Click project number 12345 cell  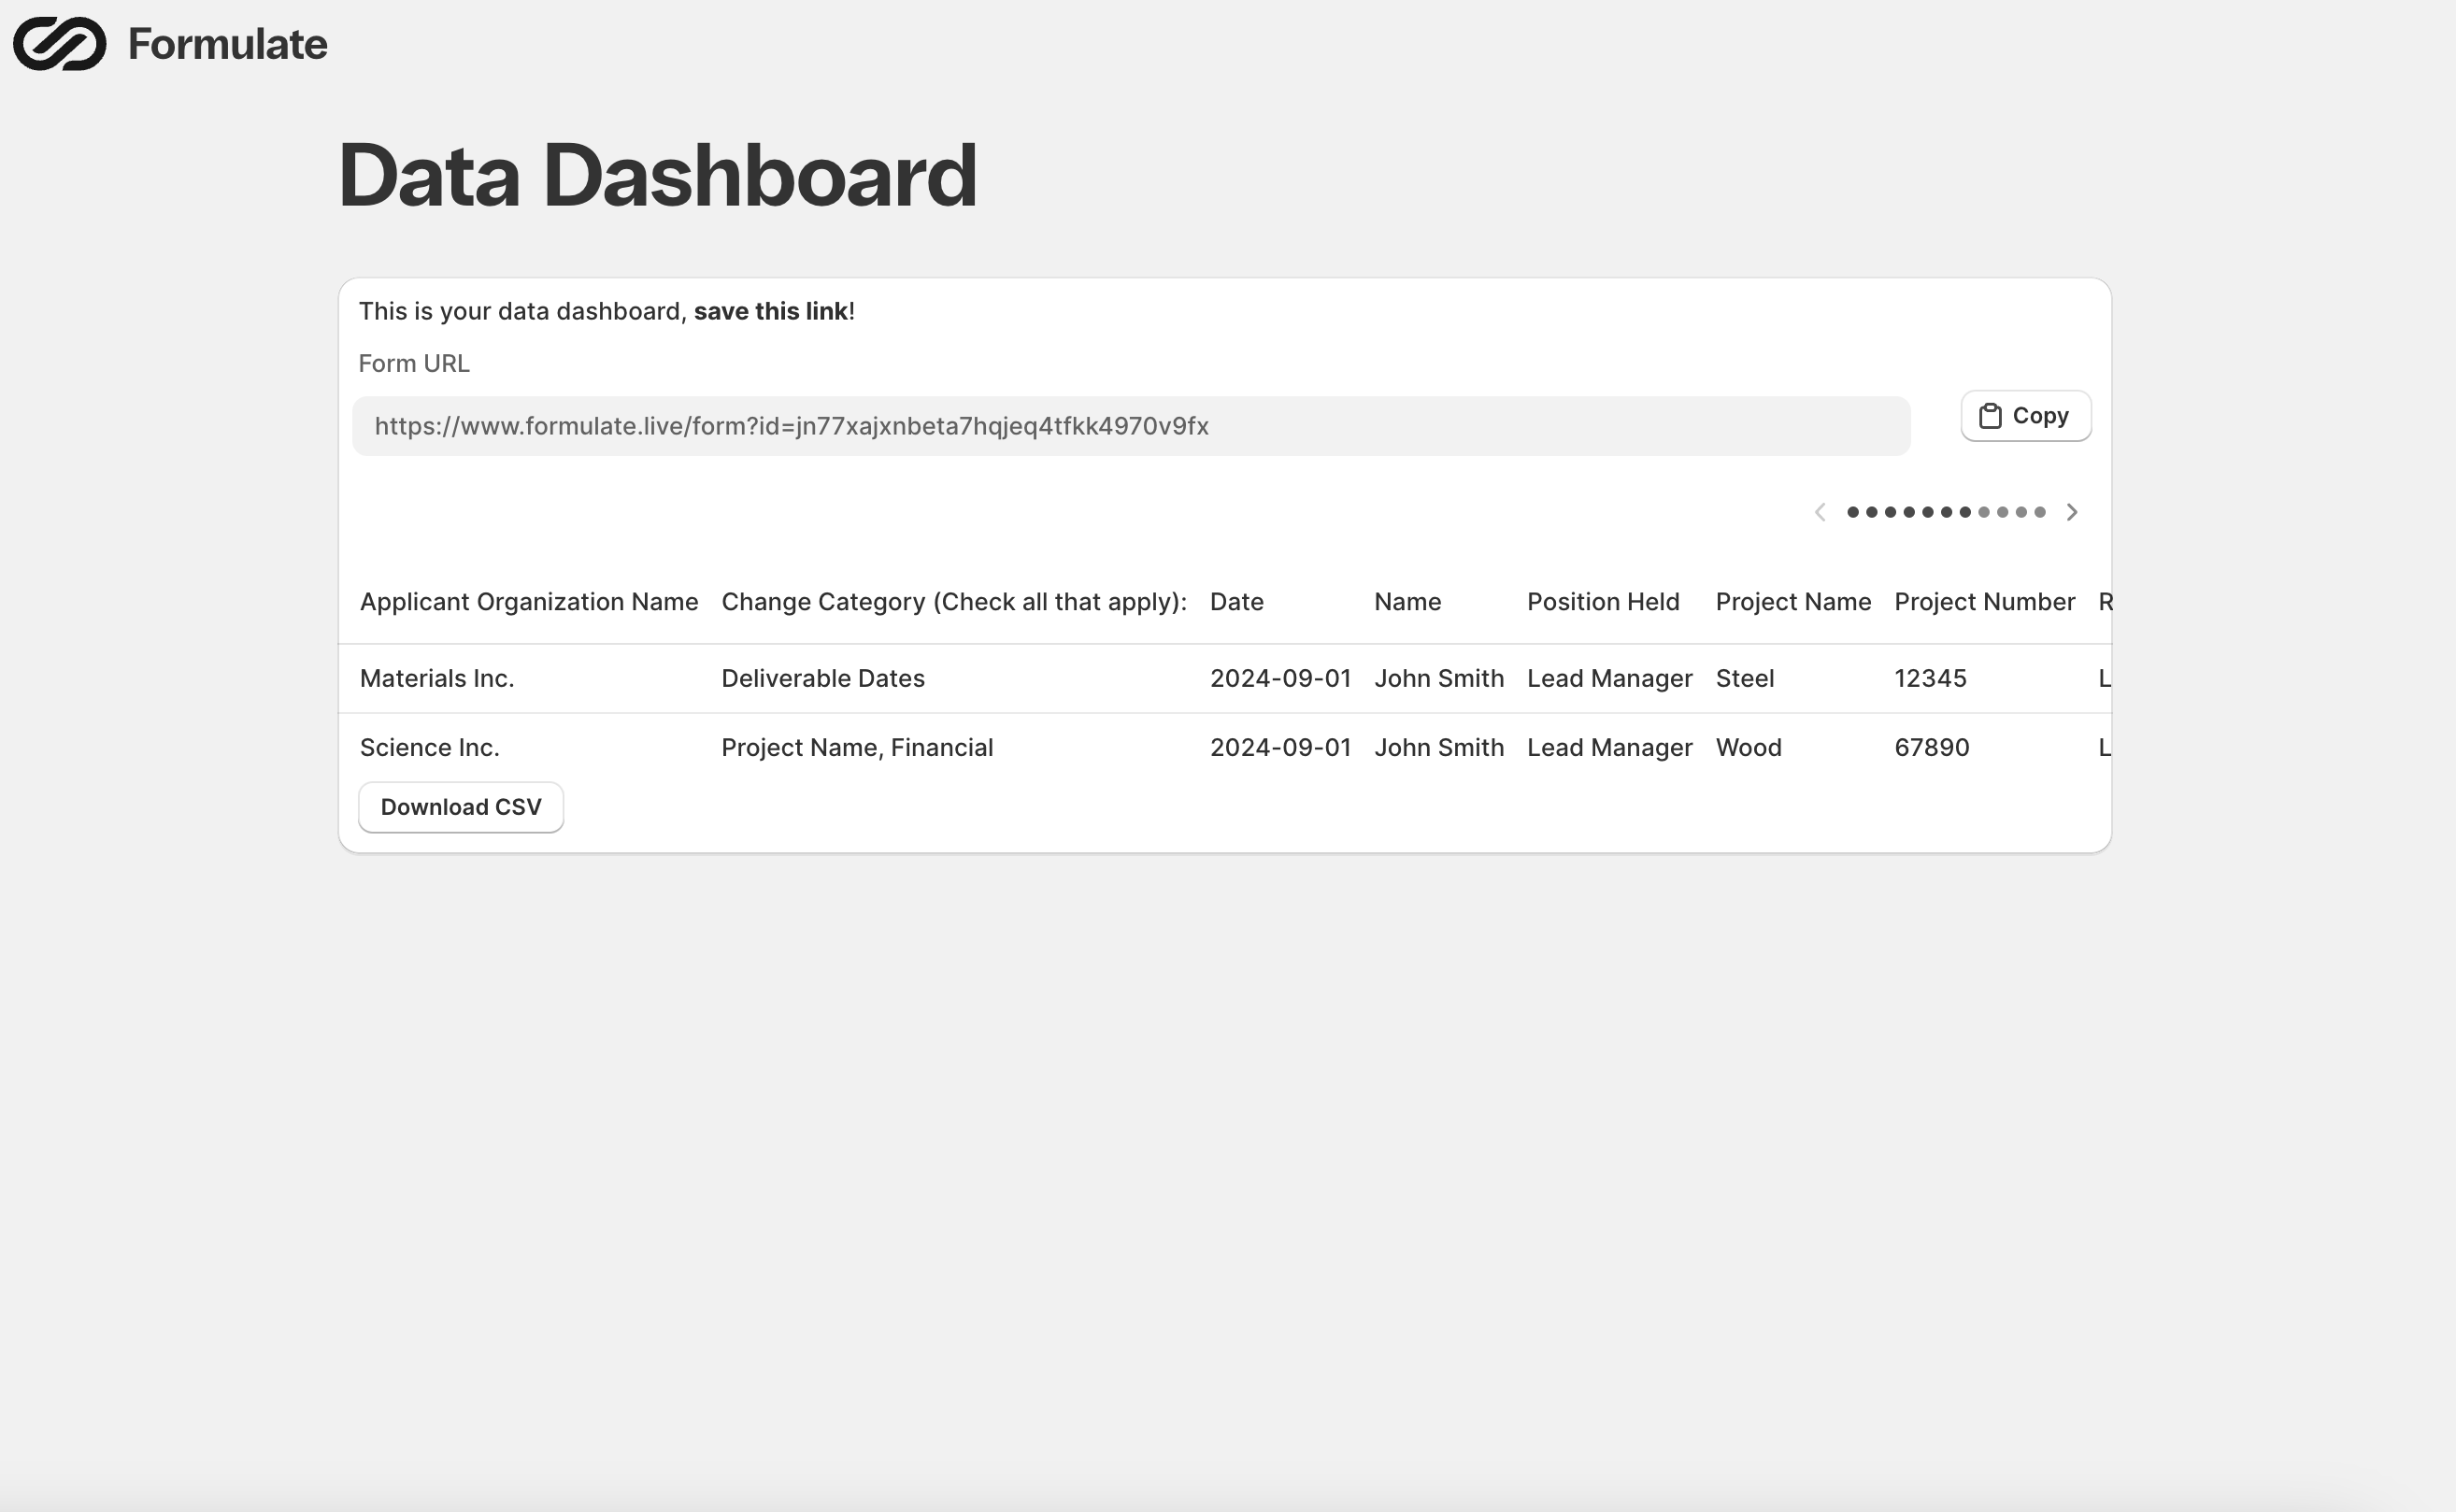tap(1930, 678)
